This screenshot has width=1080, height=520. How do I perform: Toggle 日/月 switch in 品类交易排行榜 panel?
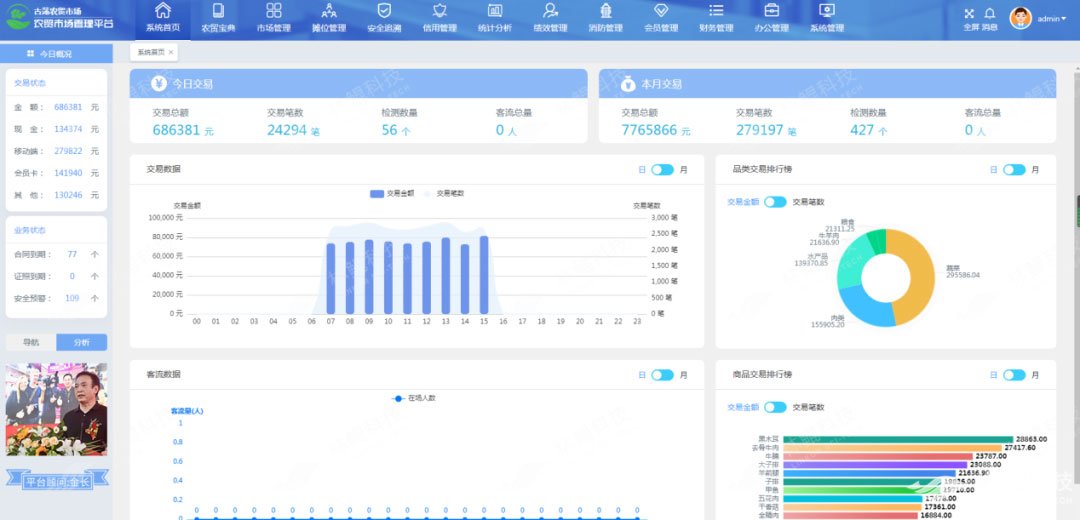1014,170
